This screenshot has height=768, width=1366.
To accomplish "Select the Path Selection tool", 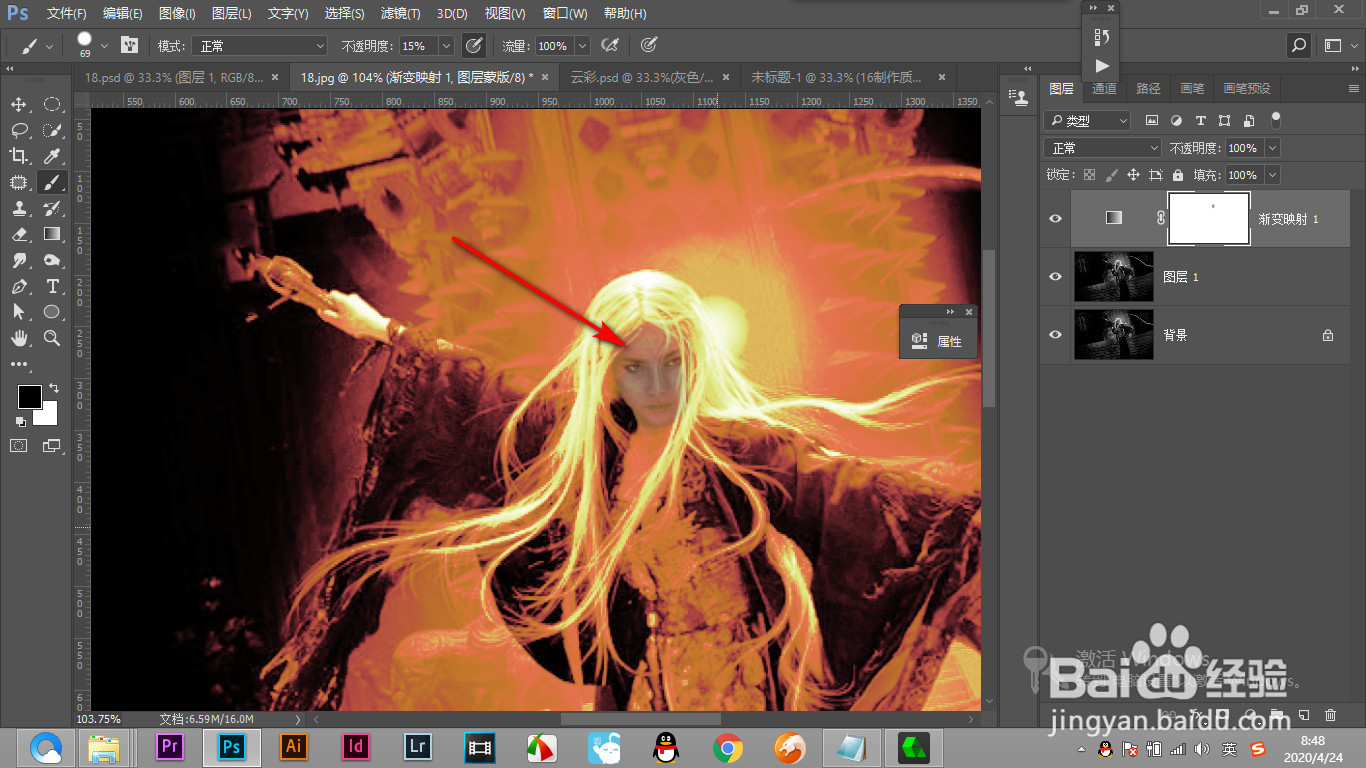I will pos(18,312).
